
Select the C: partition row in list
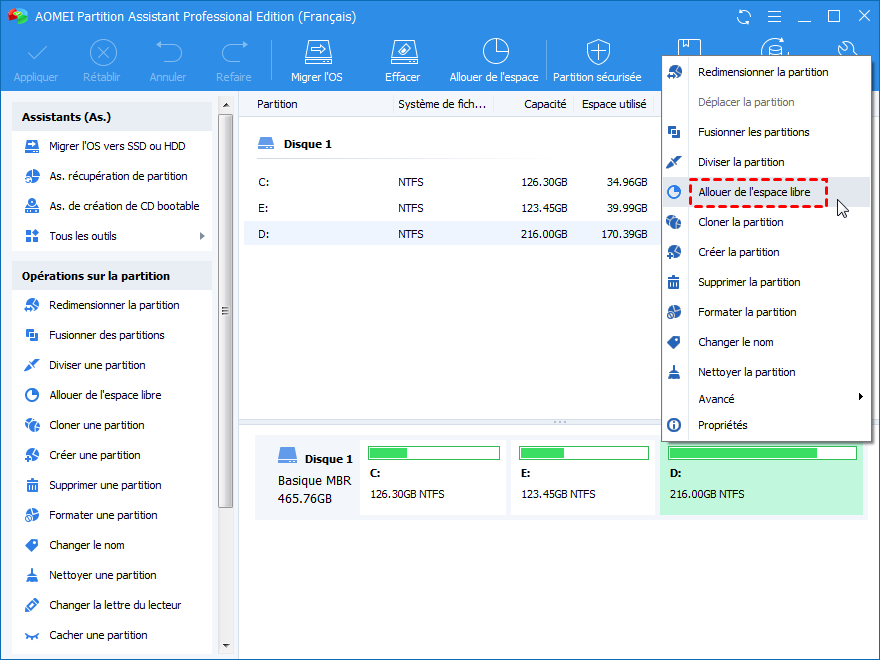[452, 182]
